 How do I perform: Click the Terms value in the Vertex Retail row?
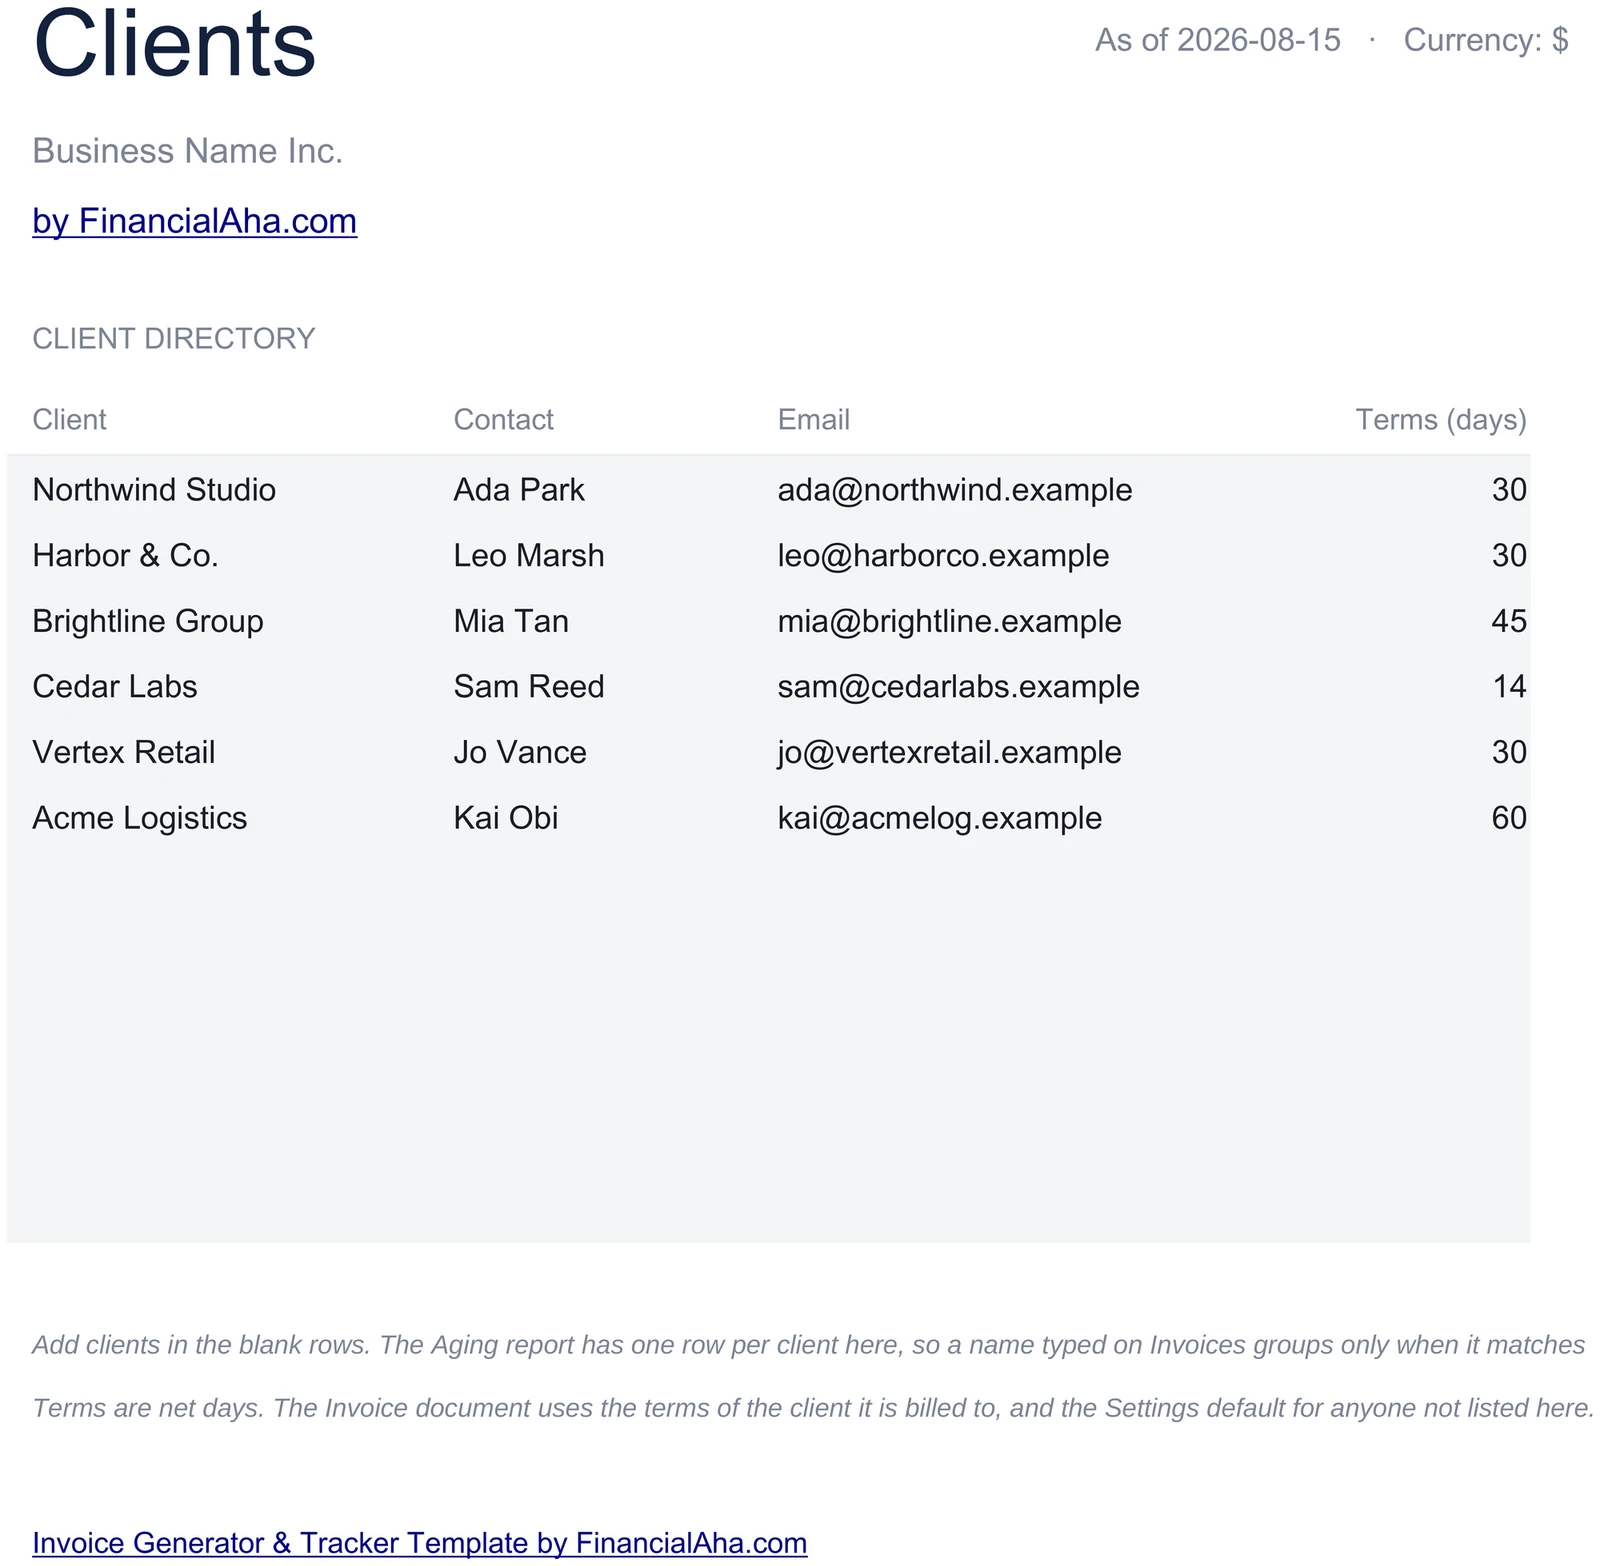pyautogui.click(x=1509, y=753)
